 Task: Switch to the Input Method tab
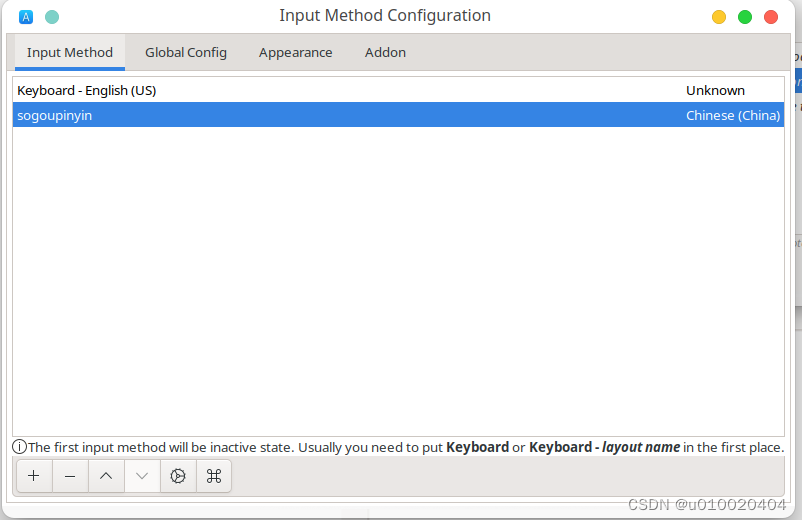[70, 52]
